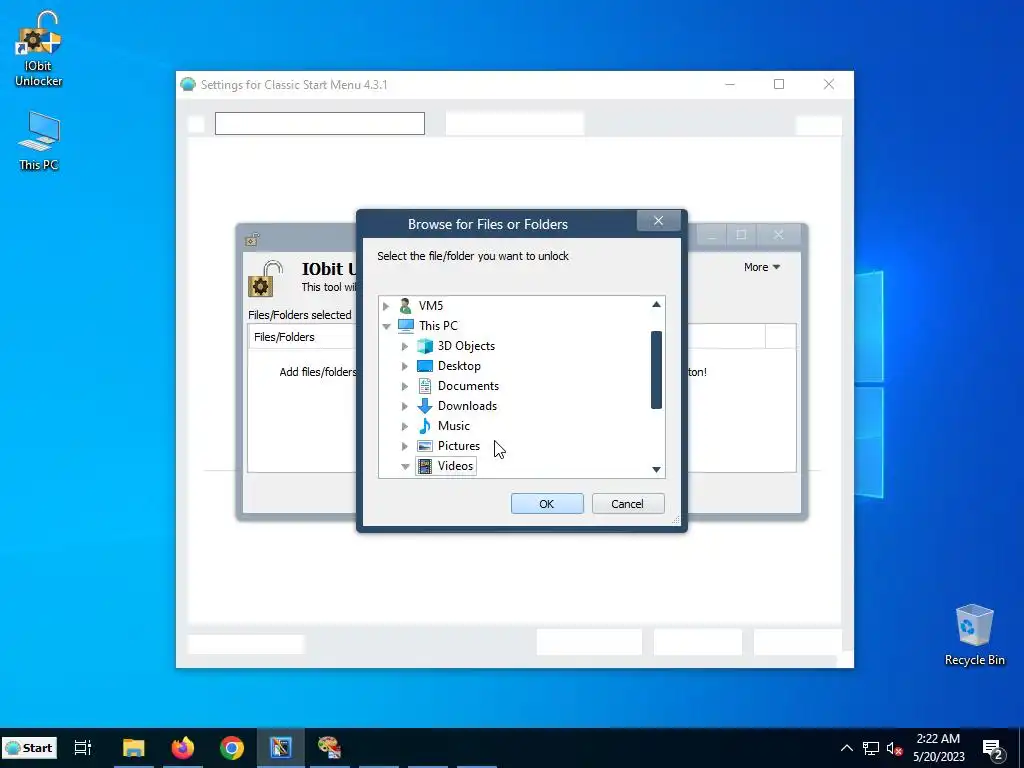Screen dimensions: 1024x768
Task: Click the Pictures icon in tree
Action: pos(424,446)
